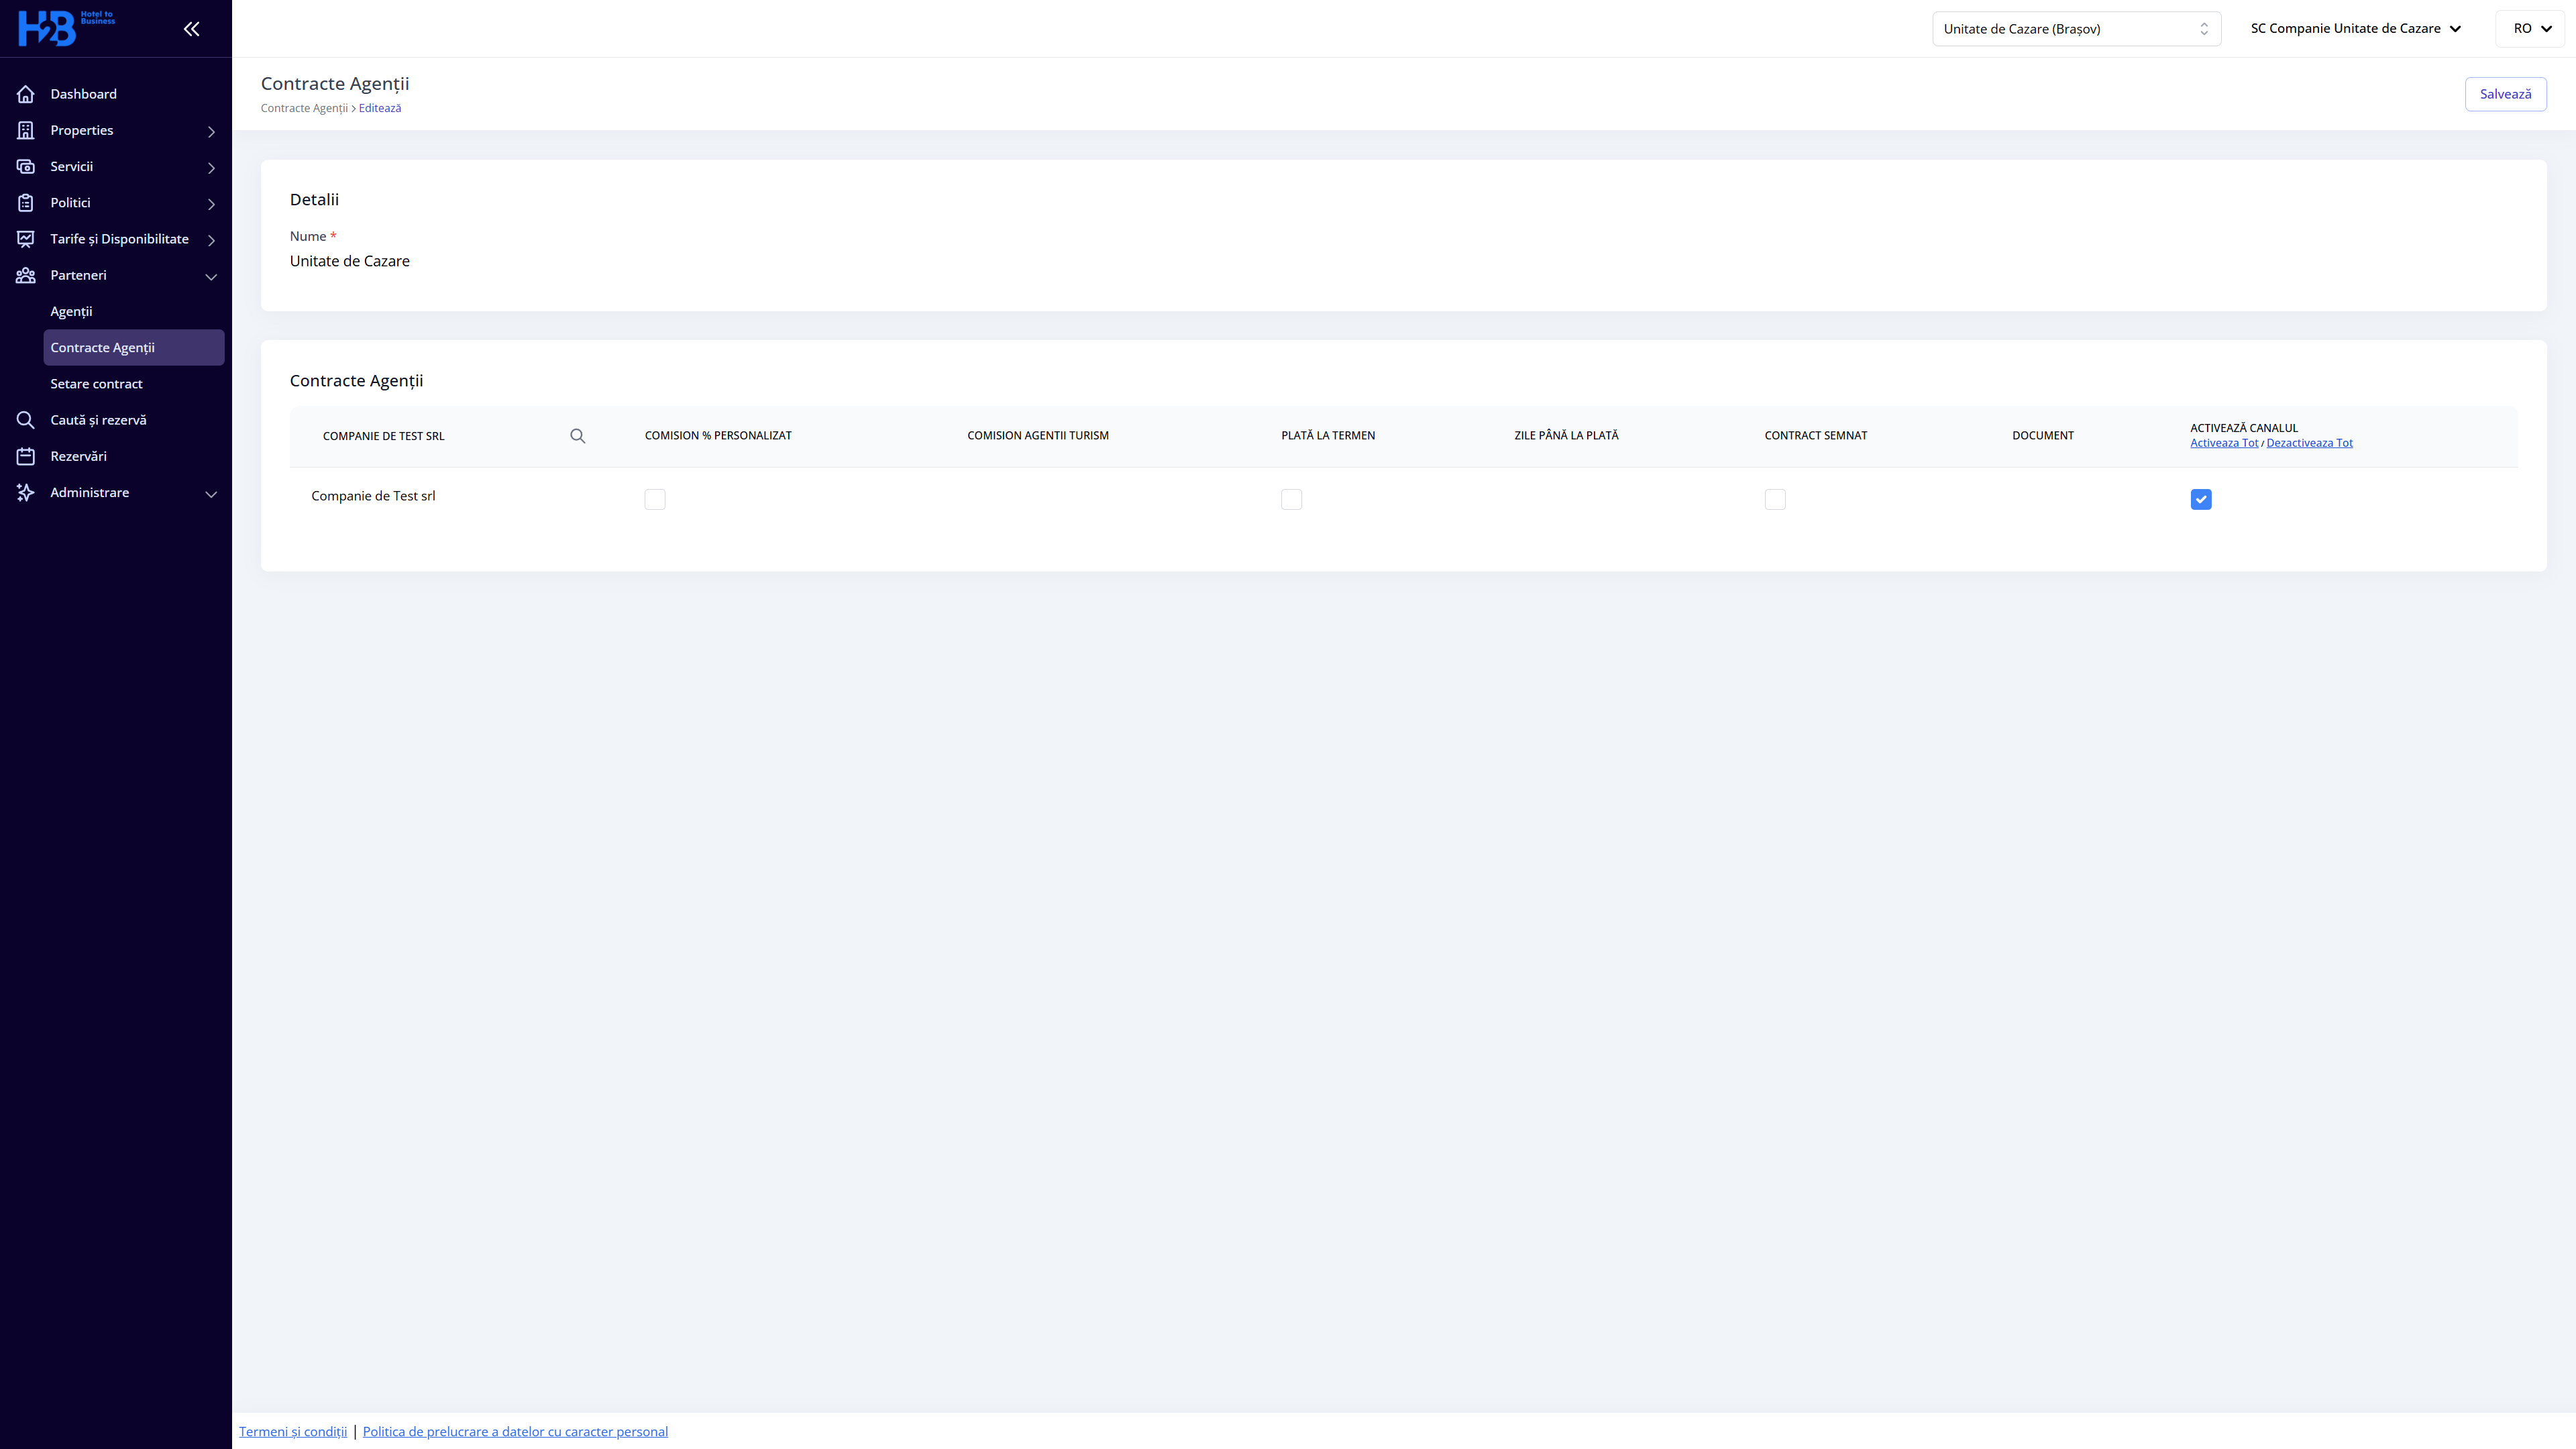
Task: Open Setare contract menu item
Action: point(96,384)
